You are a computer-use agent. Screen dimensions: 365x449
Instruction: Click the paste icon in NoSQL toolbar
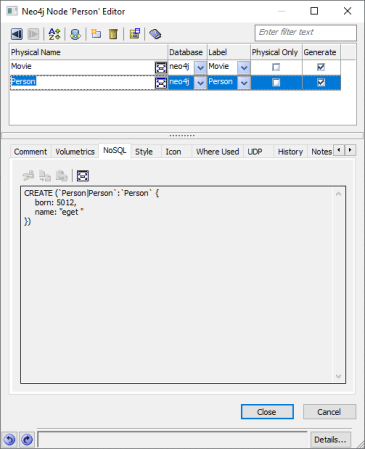click(62, 176)
